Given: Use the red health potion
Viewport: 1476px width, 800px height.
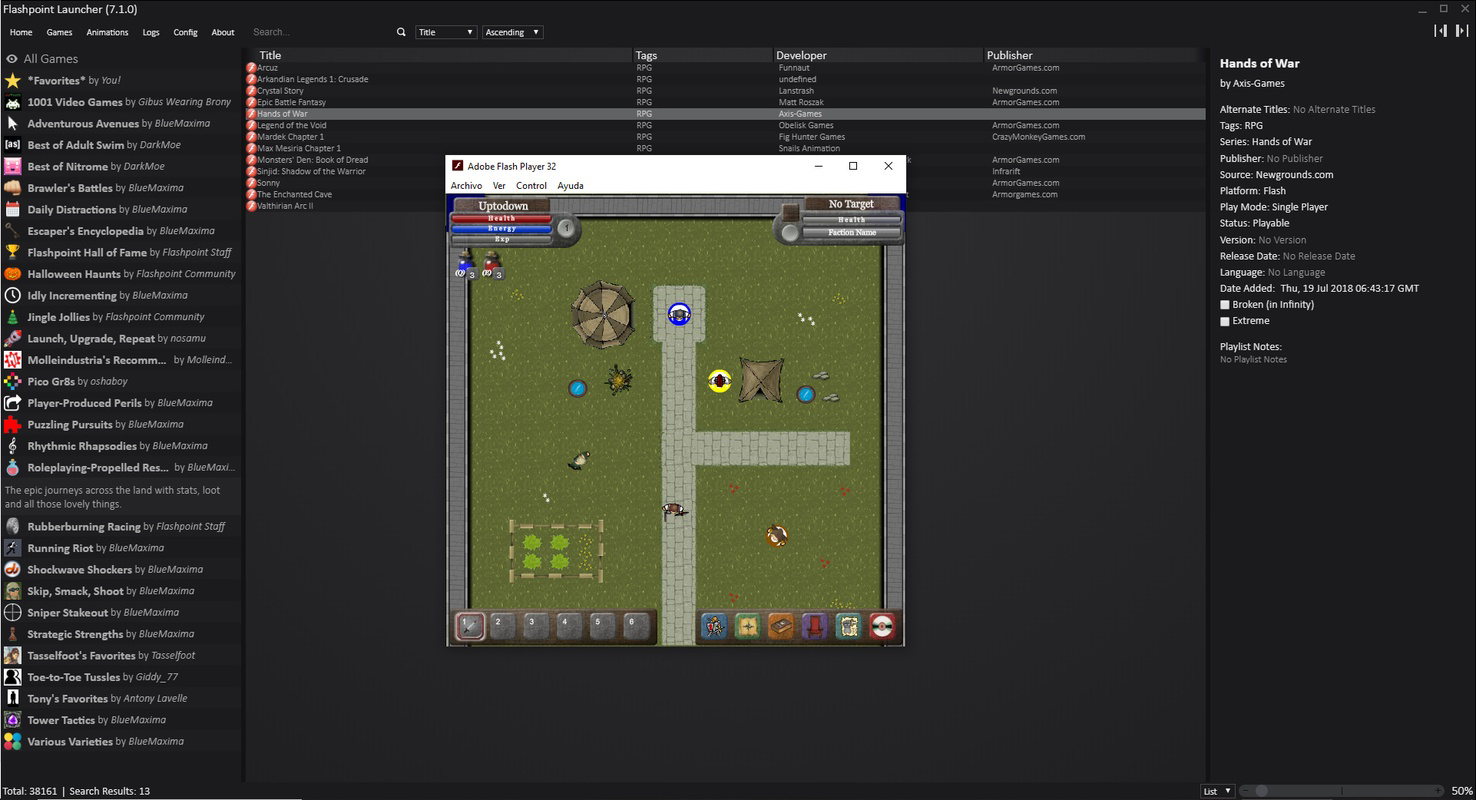Looking at the screenshot, I should click(493, 265).
